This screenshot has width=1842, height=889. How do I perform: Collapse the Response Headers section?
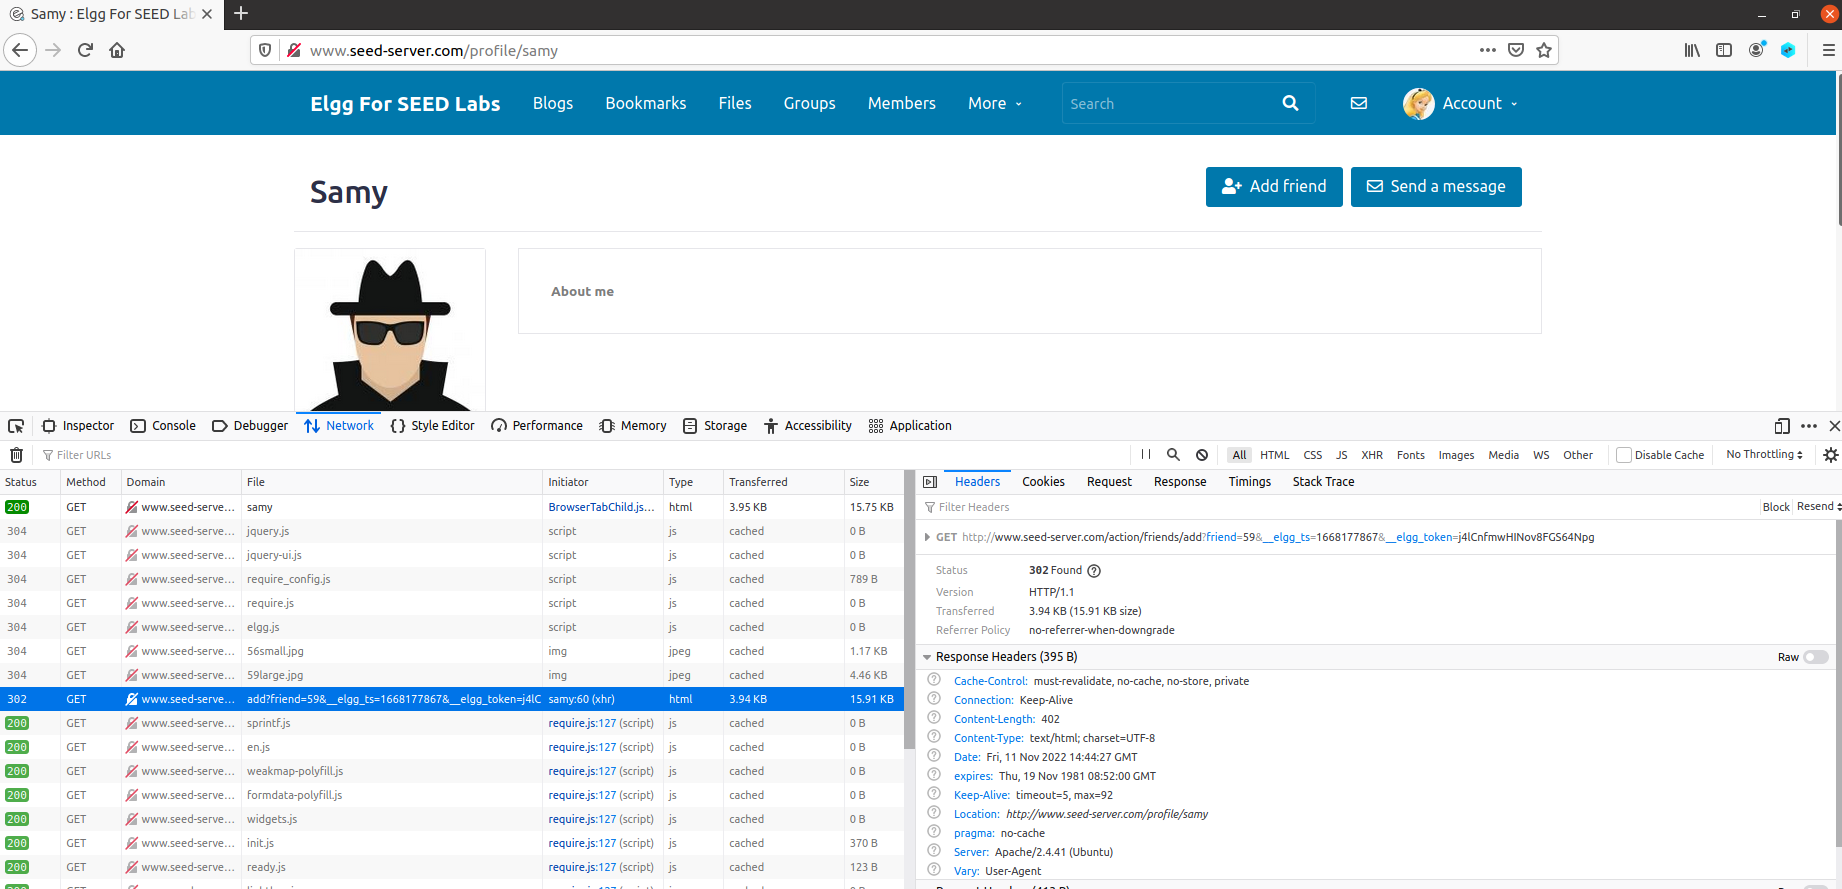pyautogui.click(x=927, y=657)
